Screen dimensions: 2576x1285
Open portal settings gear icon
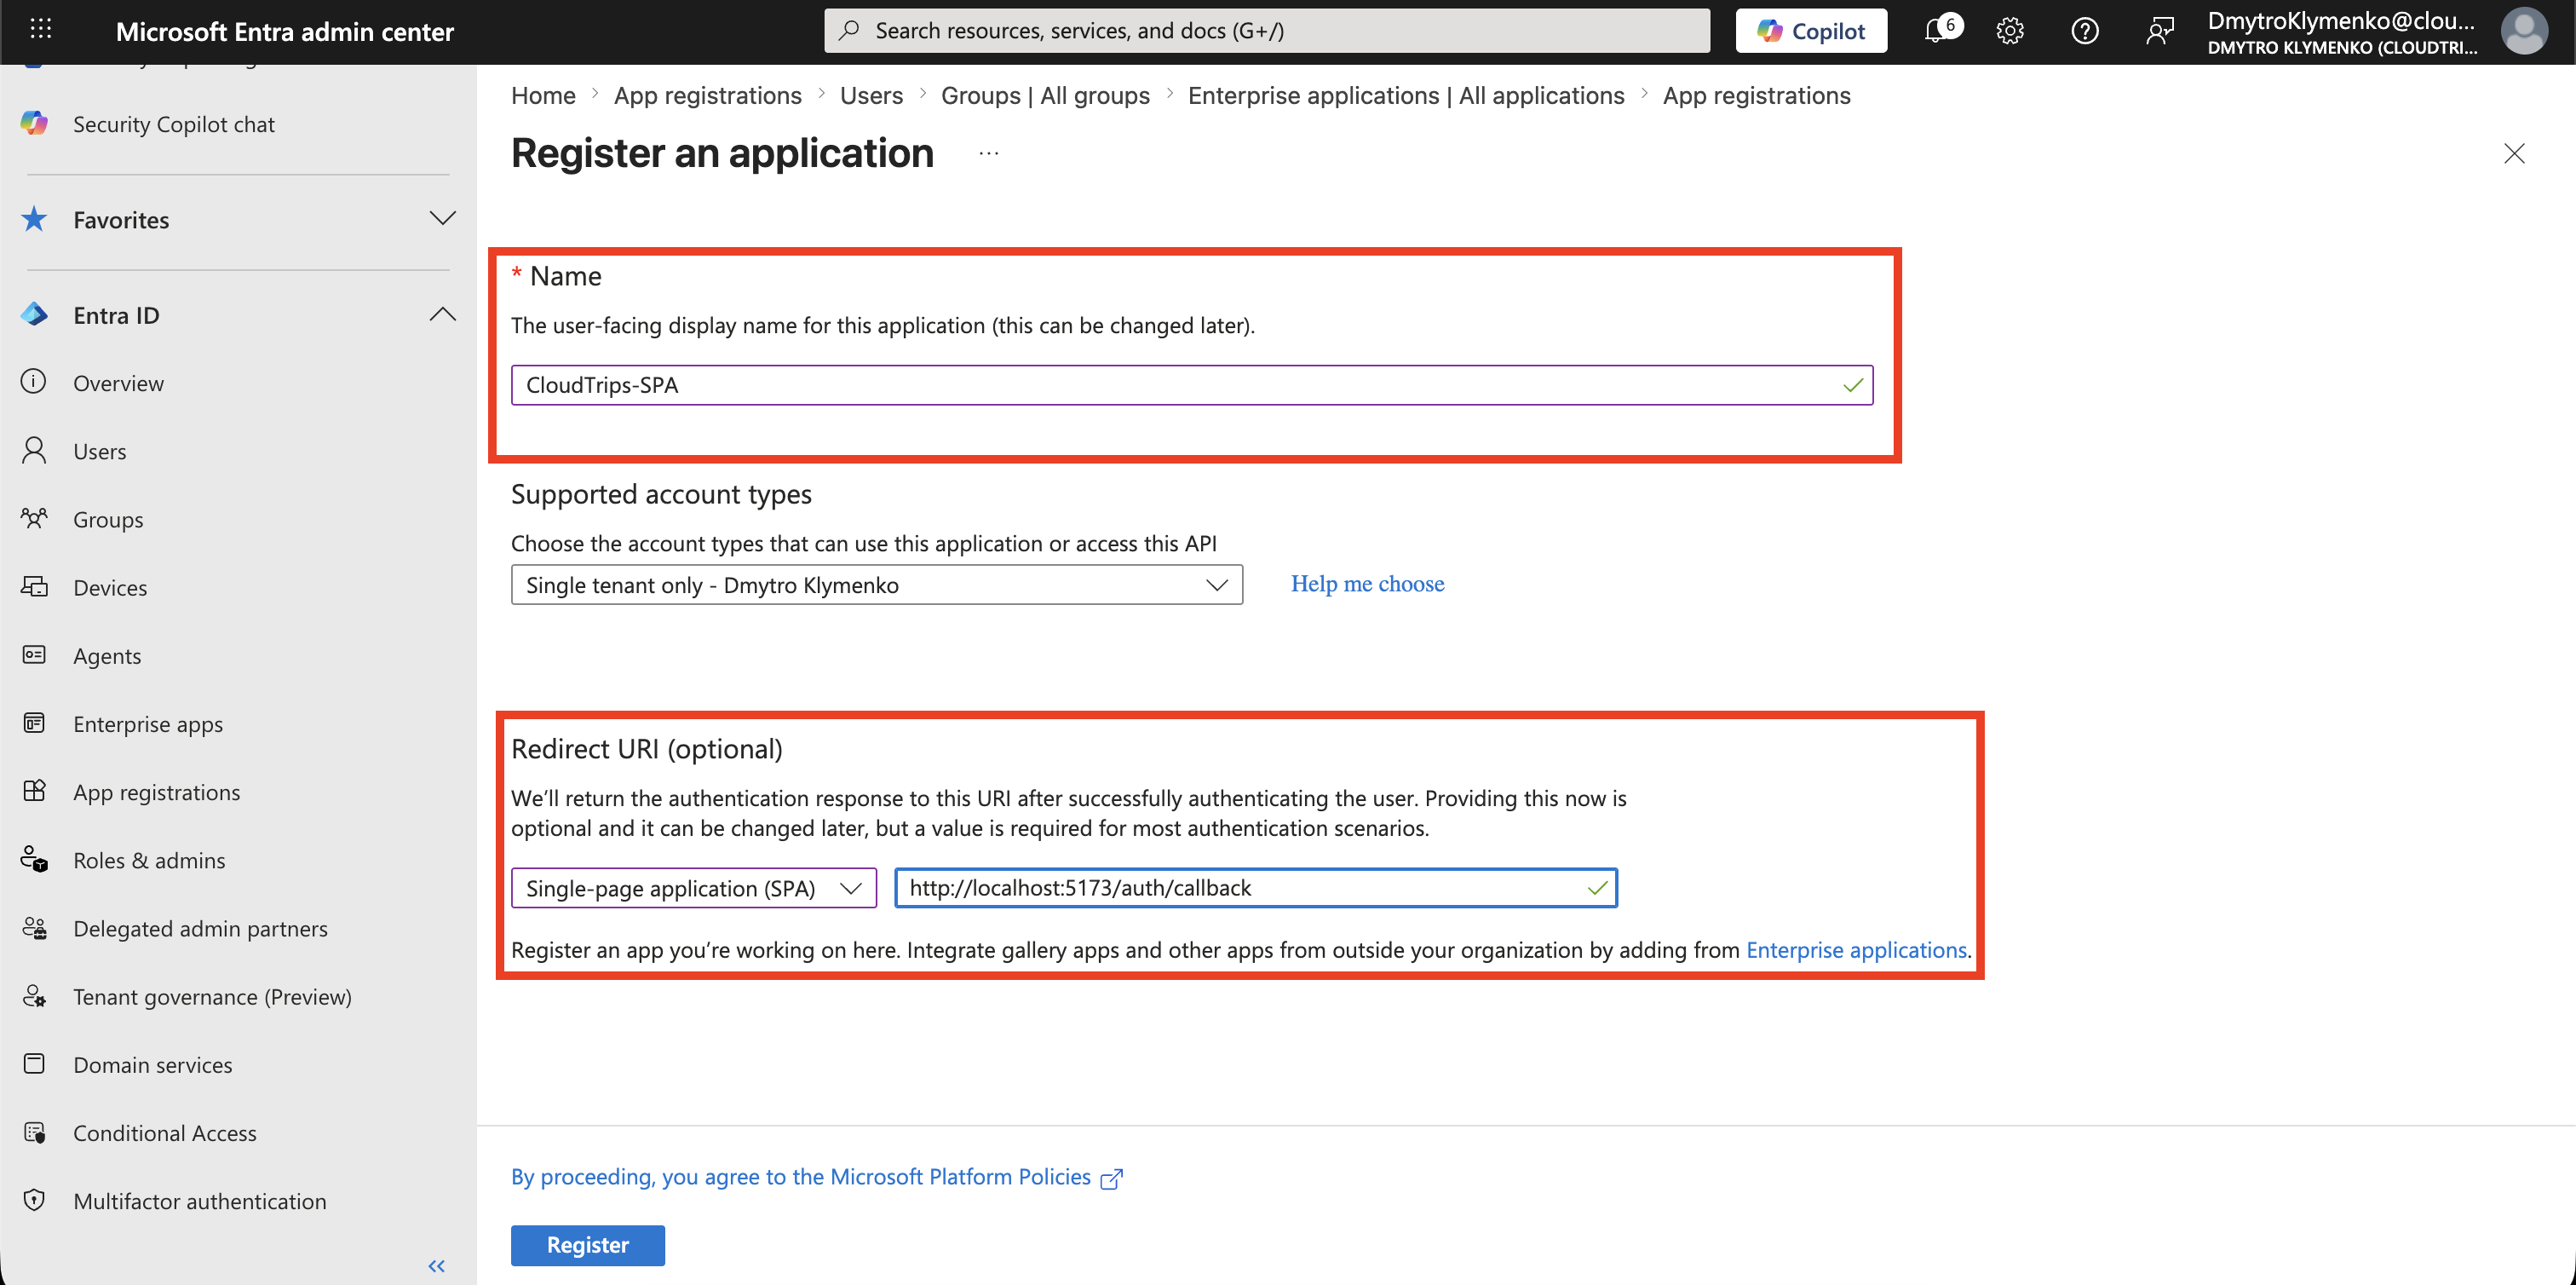pos(2009,31)
